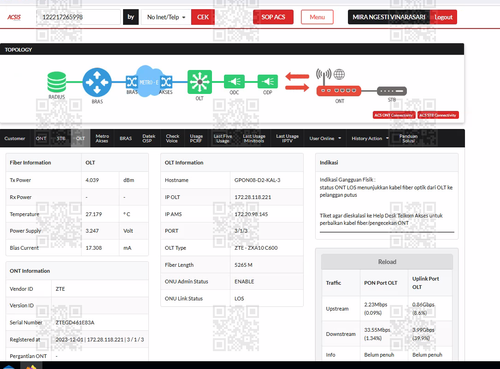Open the Metro Akses tab

(102, 138)
